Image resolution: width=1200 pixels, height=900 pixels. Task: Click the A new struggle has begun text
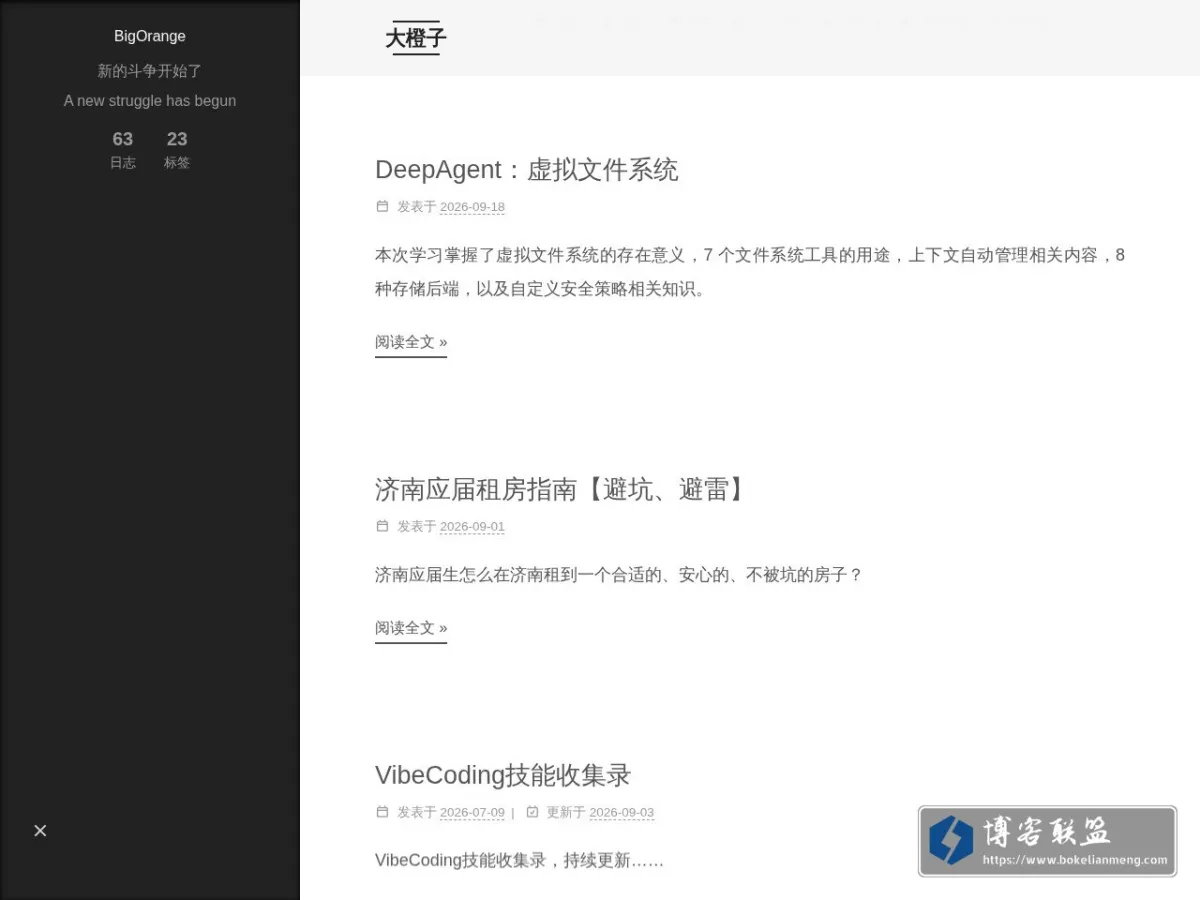pyautogui.click(x=150, y=101)
